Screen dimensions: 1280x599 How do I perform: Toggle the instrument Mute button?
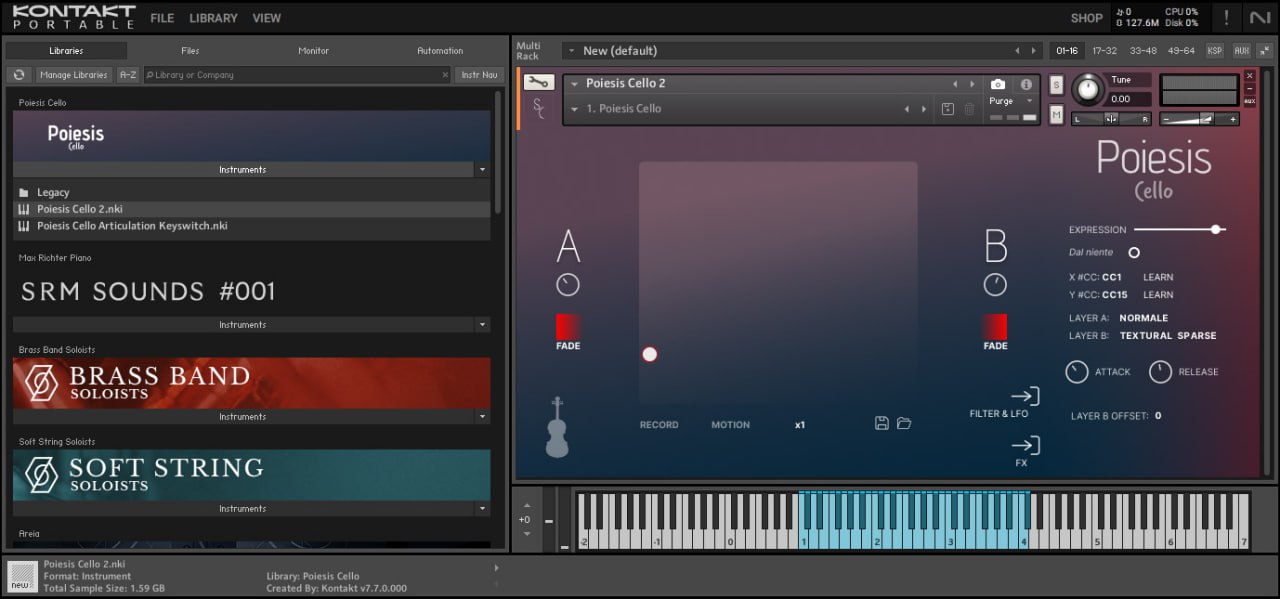(x=1056, y=116)
